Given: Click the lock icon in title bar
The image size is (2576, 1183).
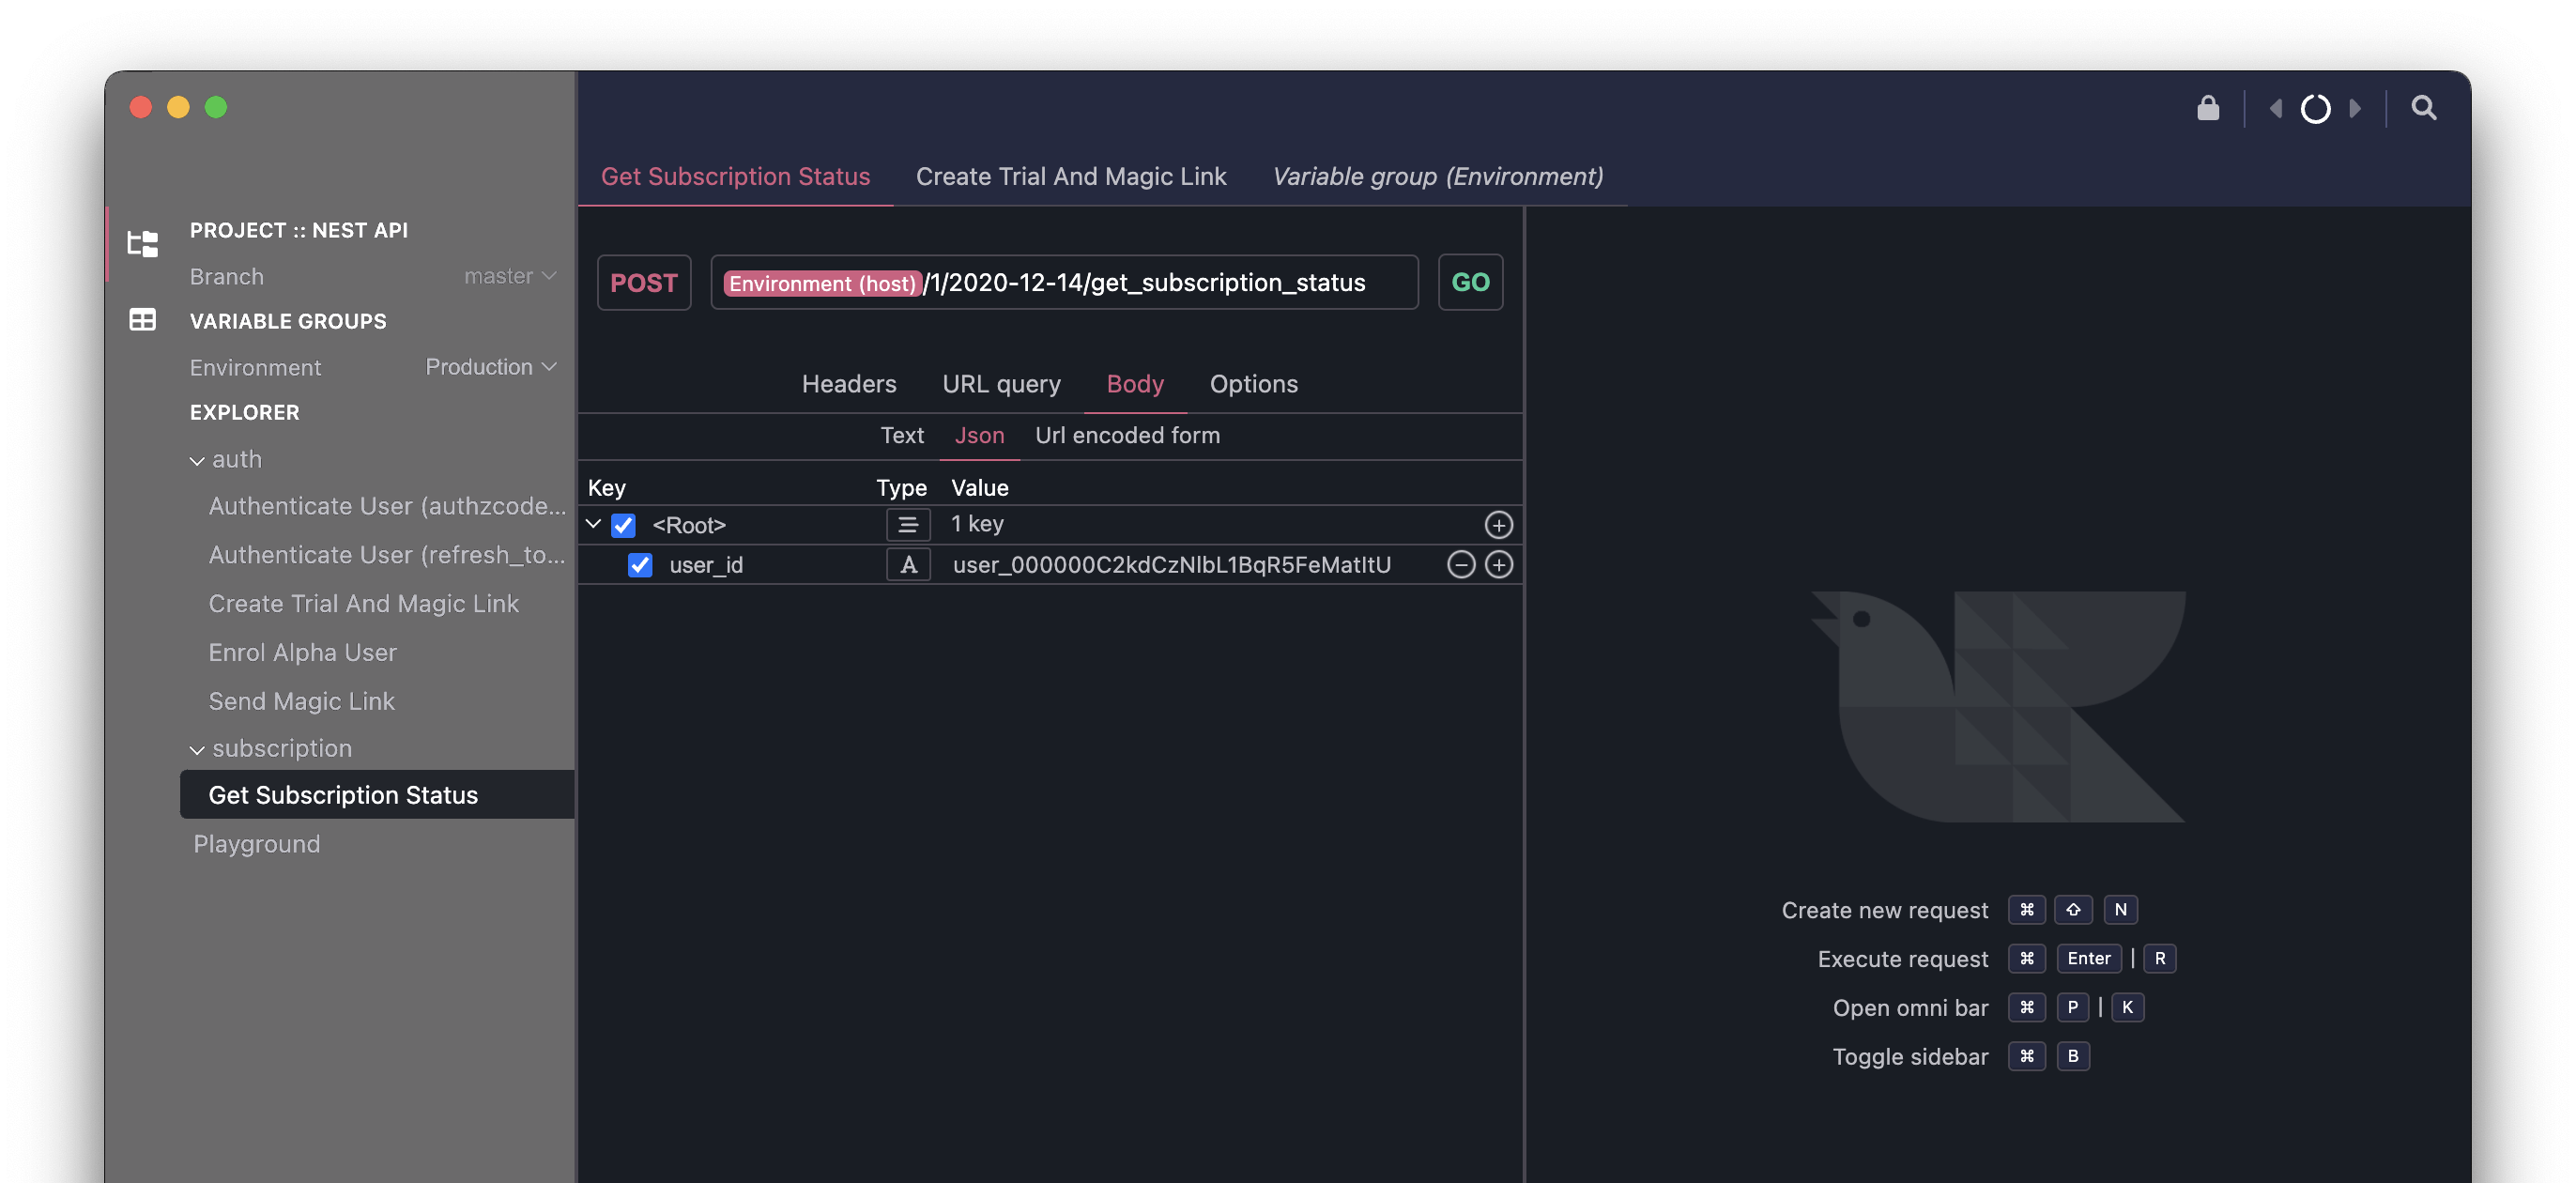Looking at the screenshot, I should (x=2209, y=108).
